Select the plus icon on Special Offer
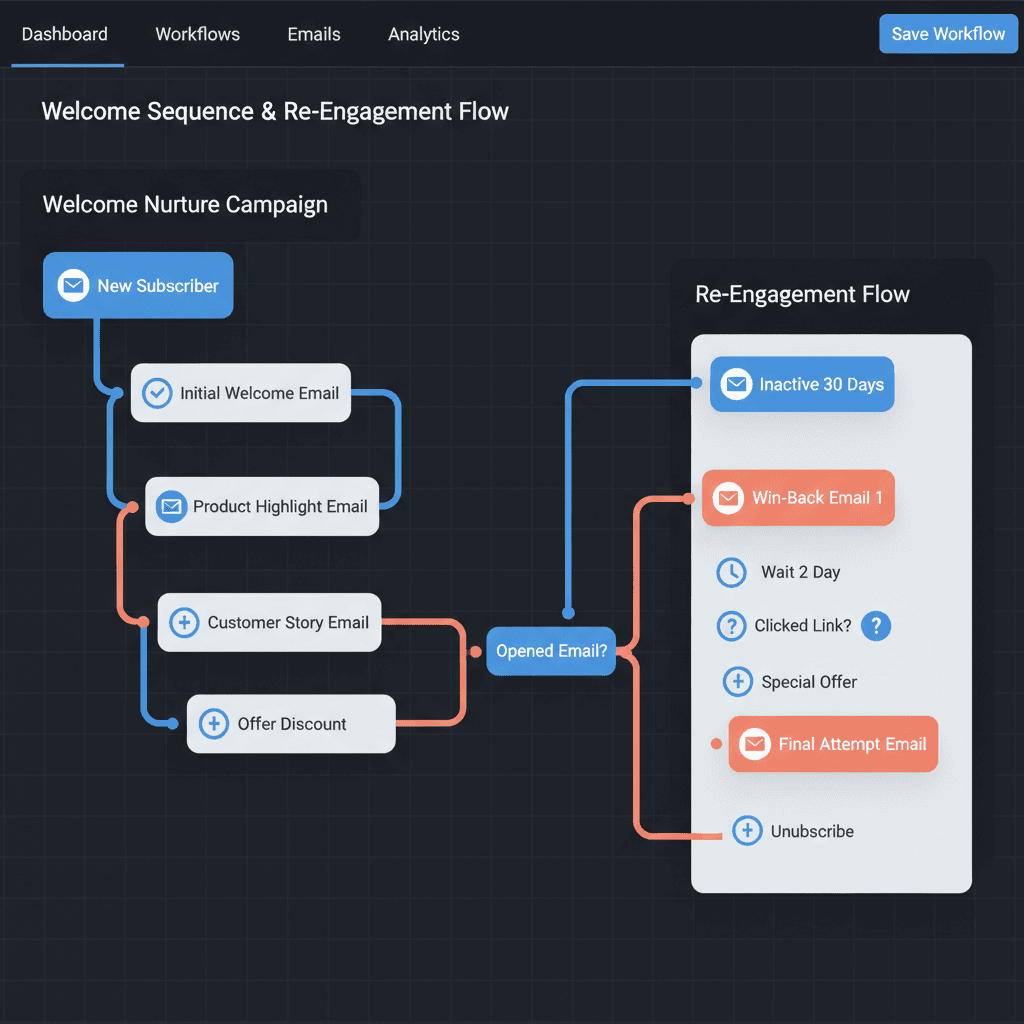Screen dimensions: 1024x1024 737,681
